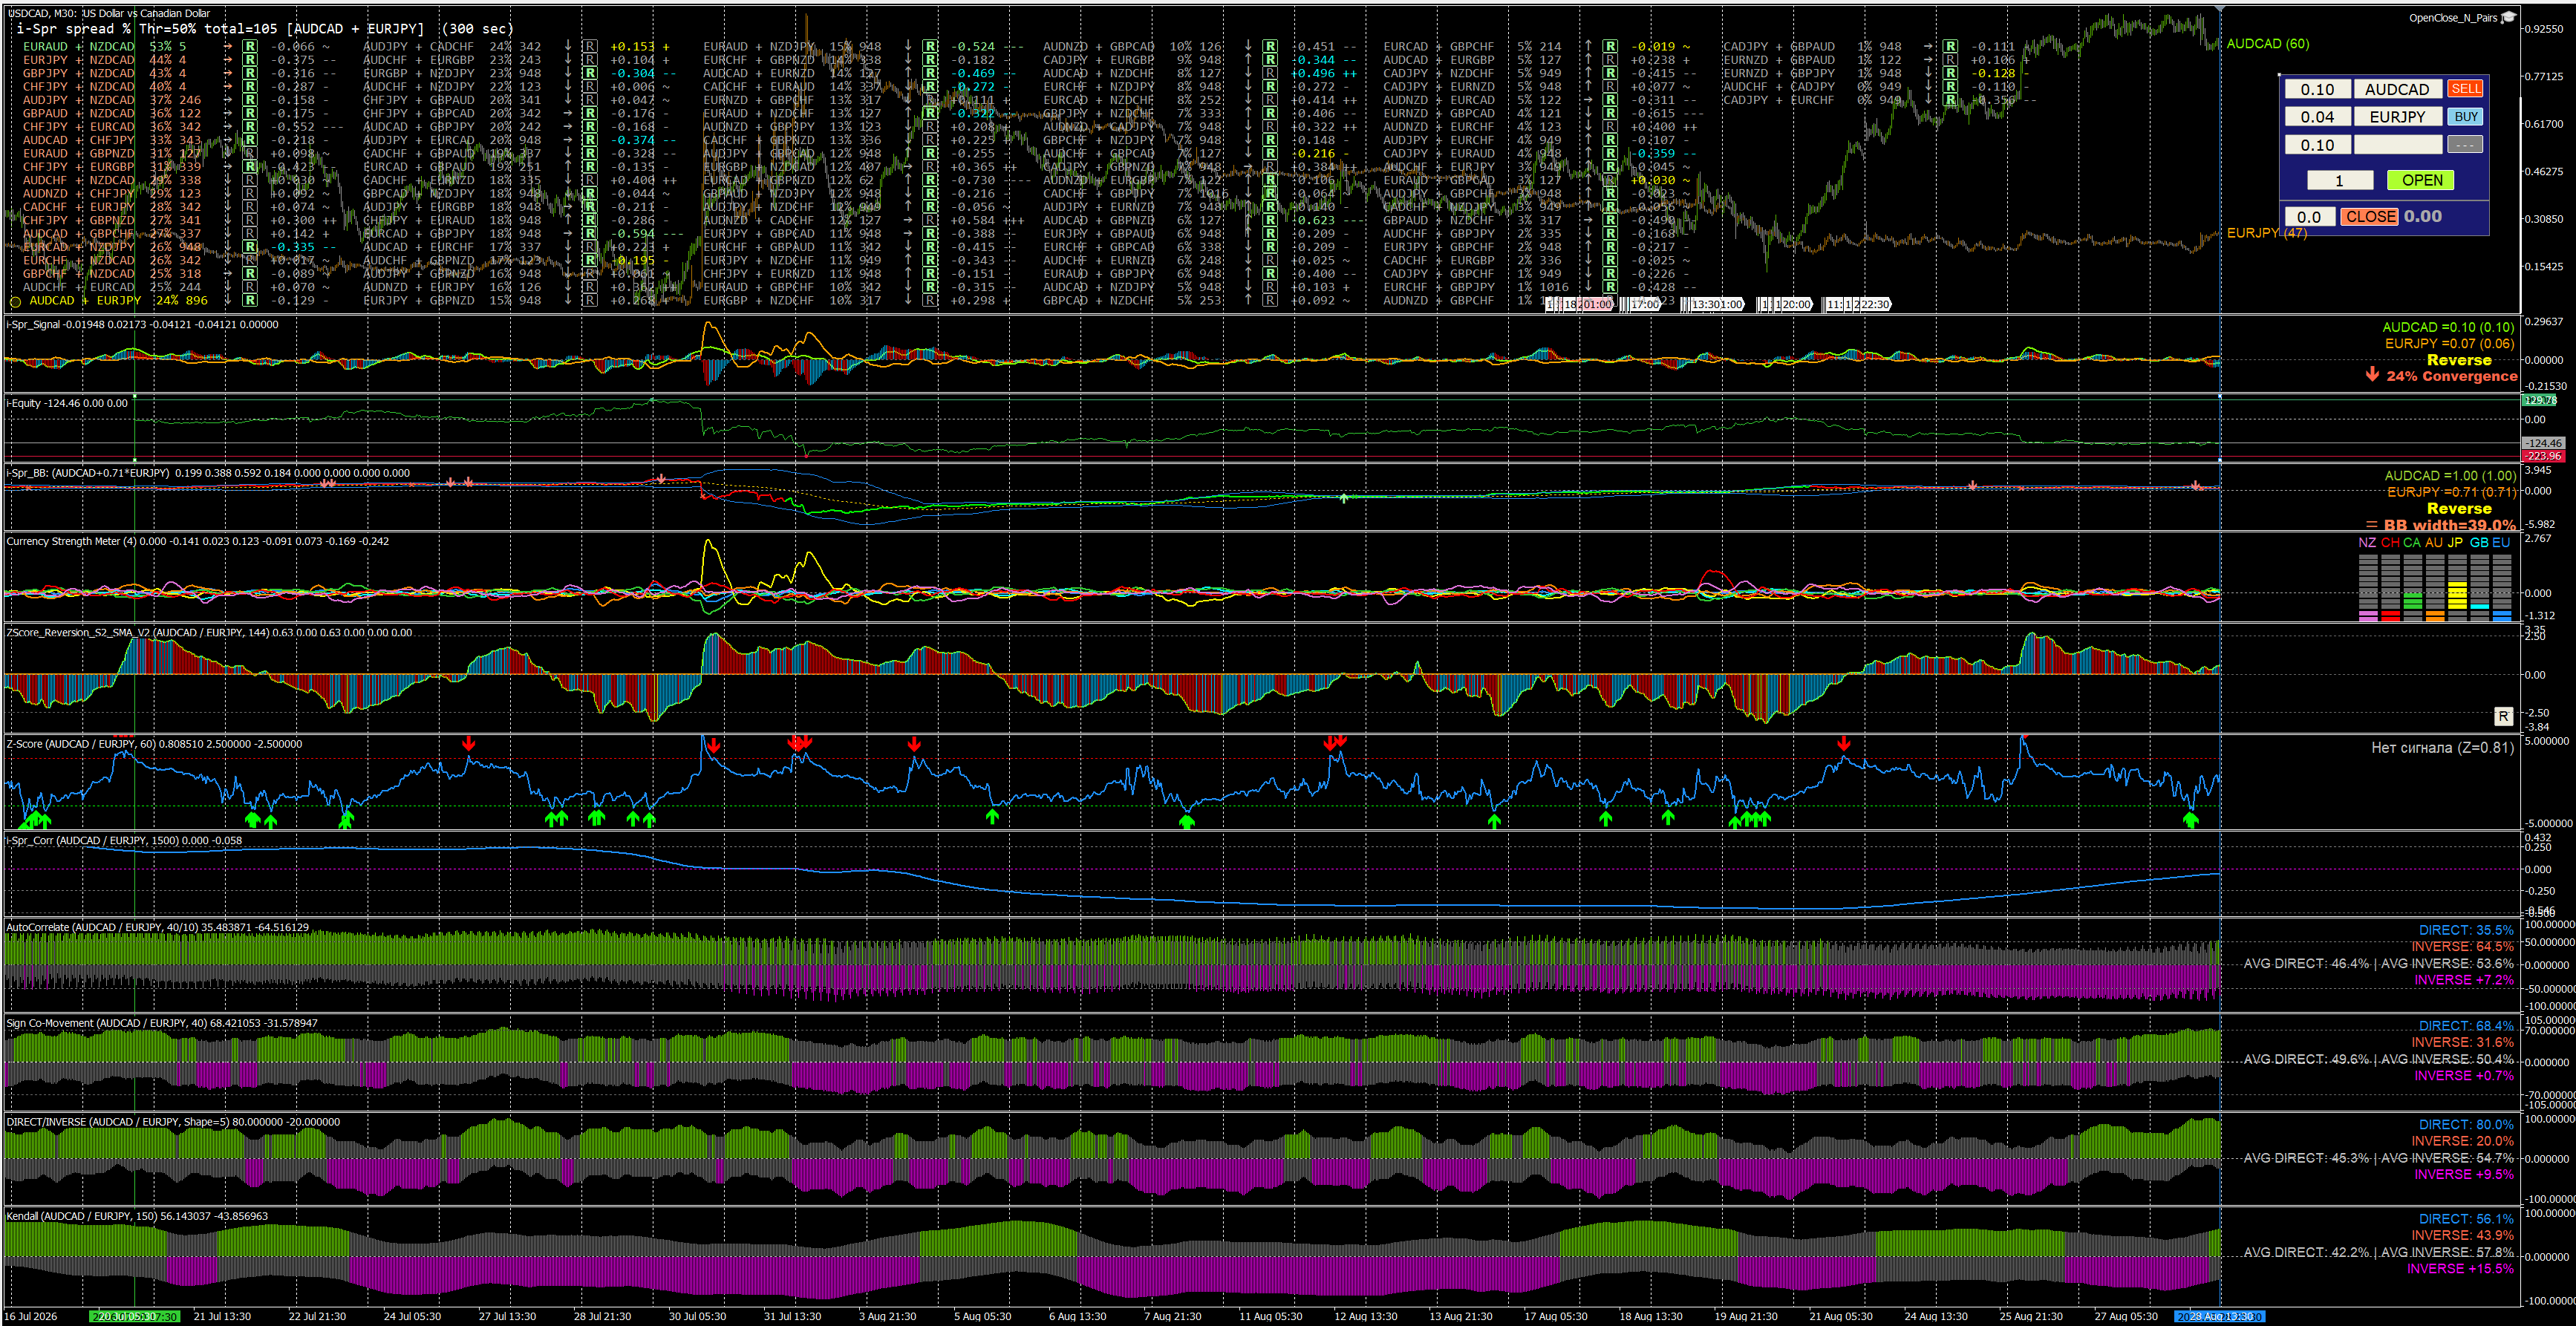Click the green OPEN button
This screenshot has height=1326, width=2576.
2422,180
